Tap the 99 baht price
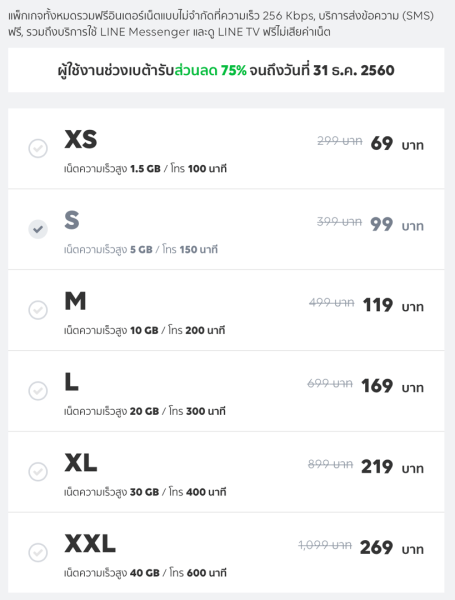 pos(397,224)
